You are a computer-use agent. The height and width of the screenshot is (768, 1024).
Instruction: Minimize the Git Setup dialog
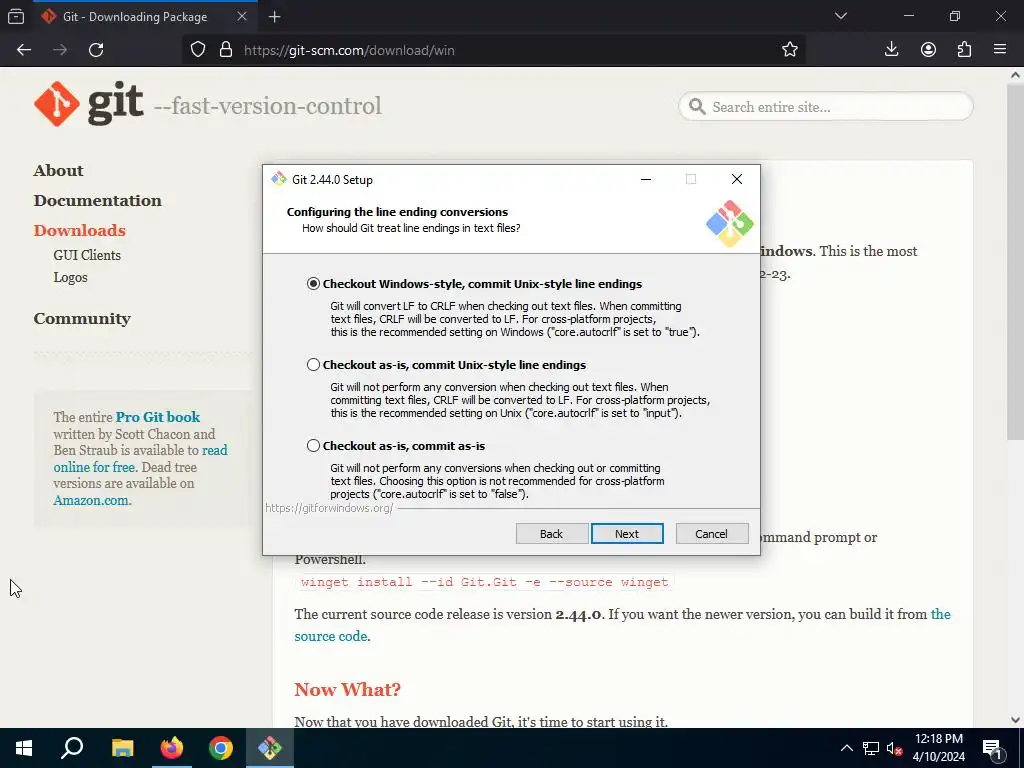click(x=646, y=179)
